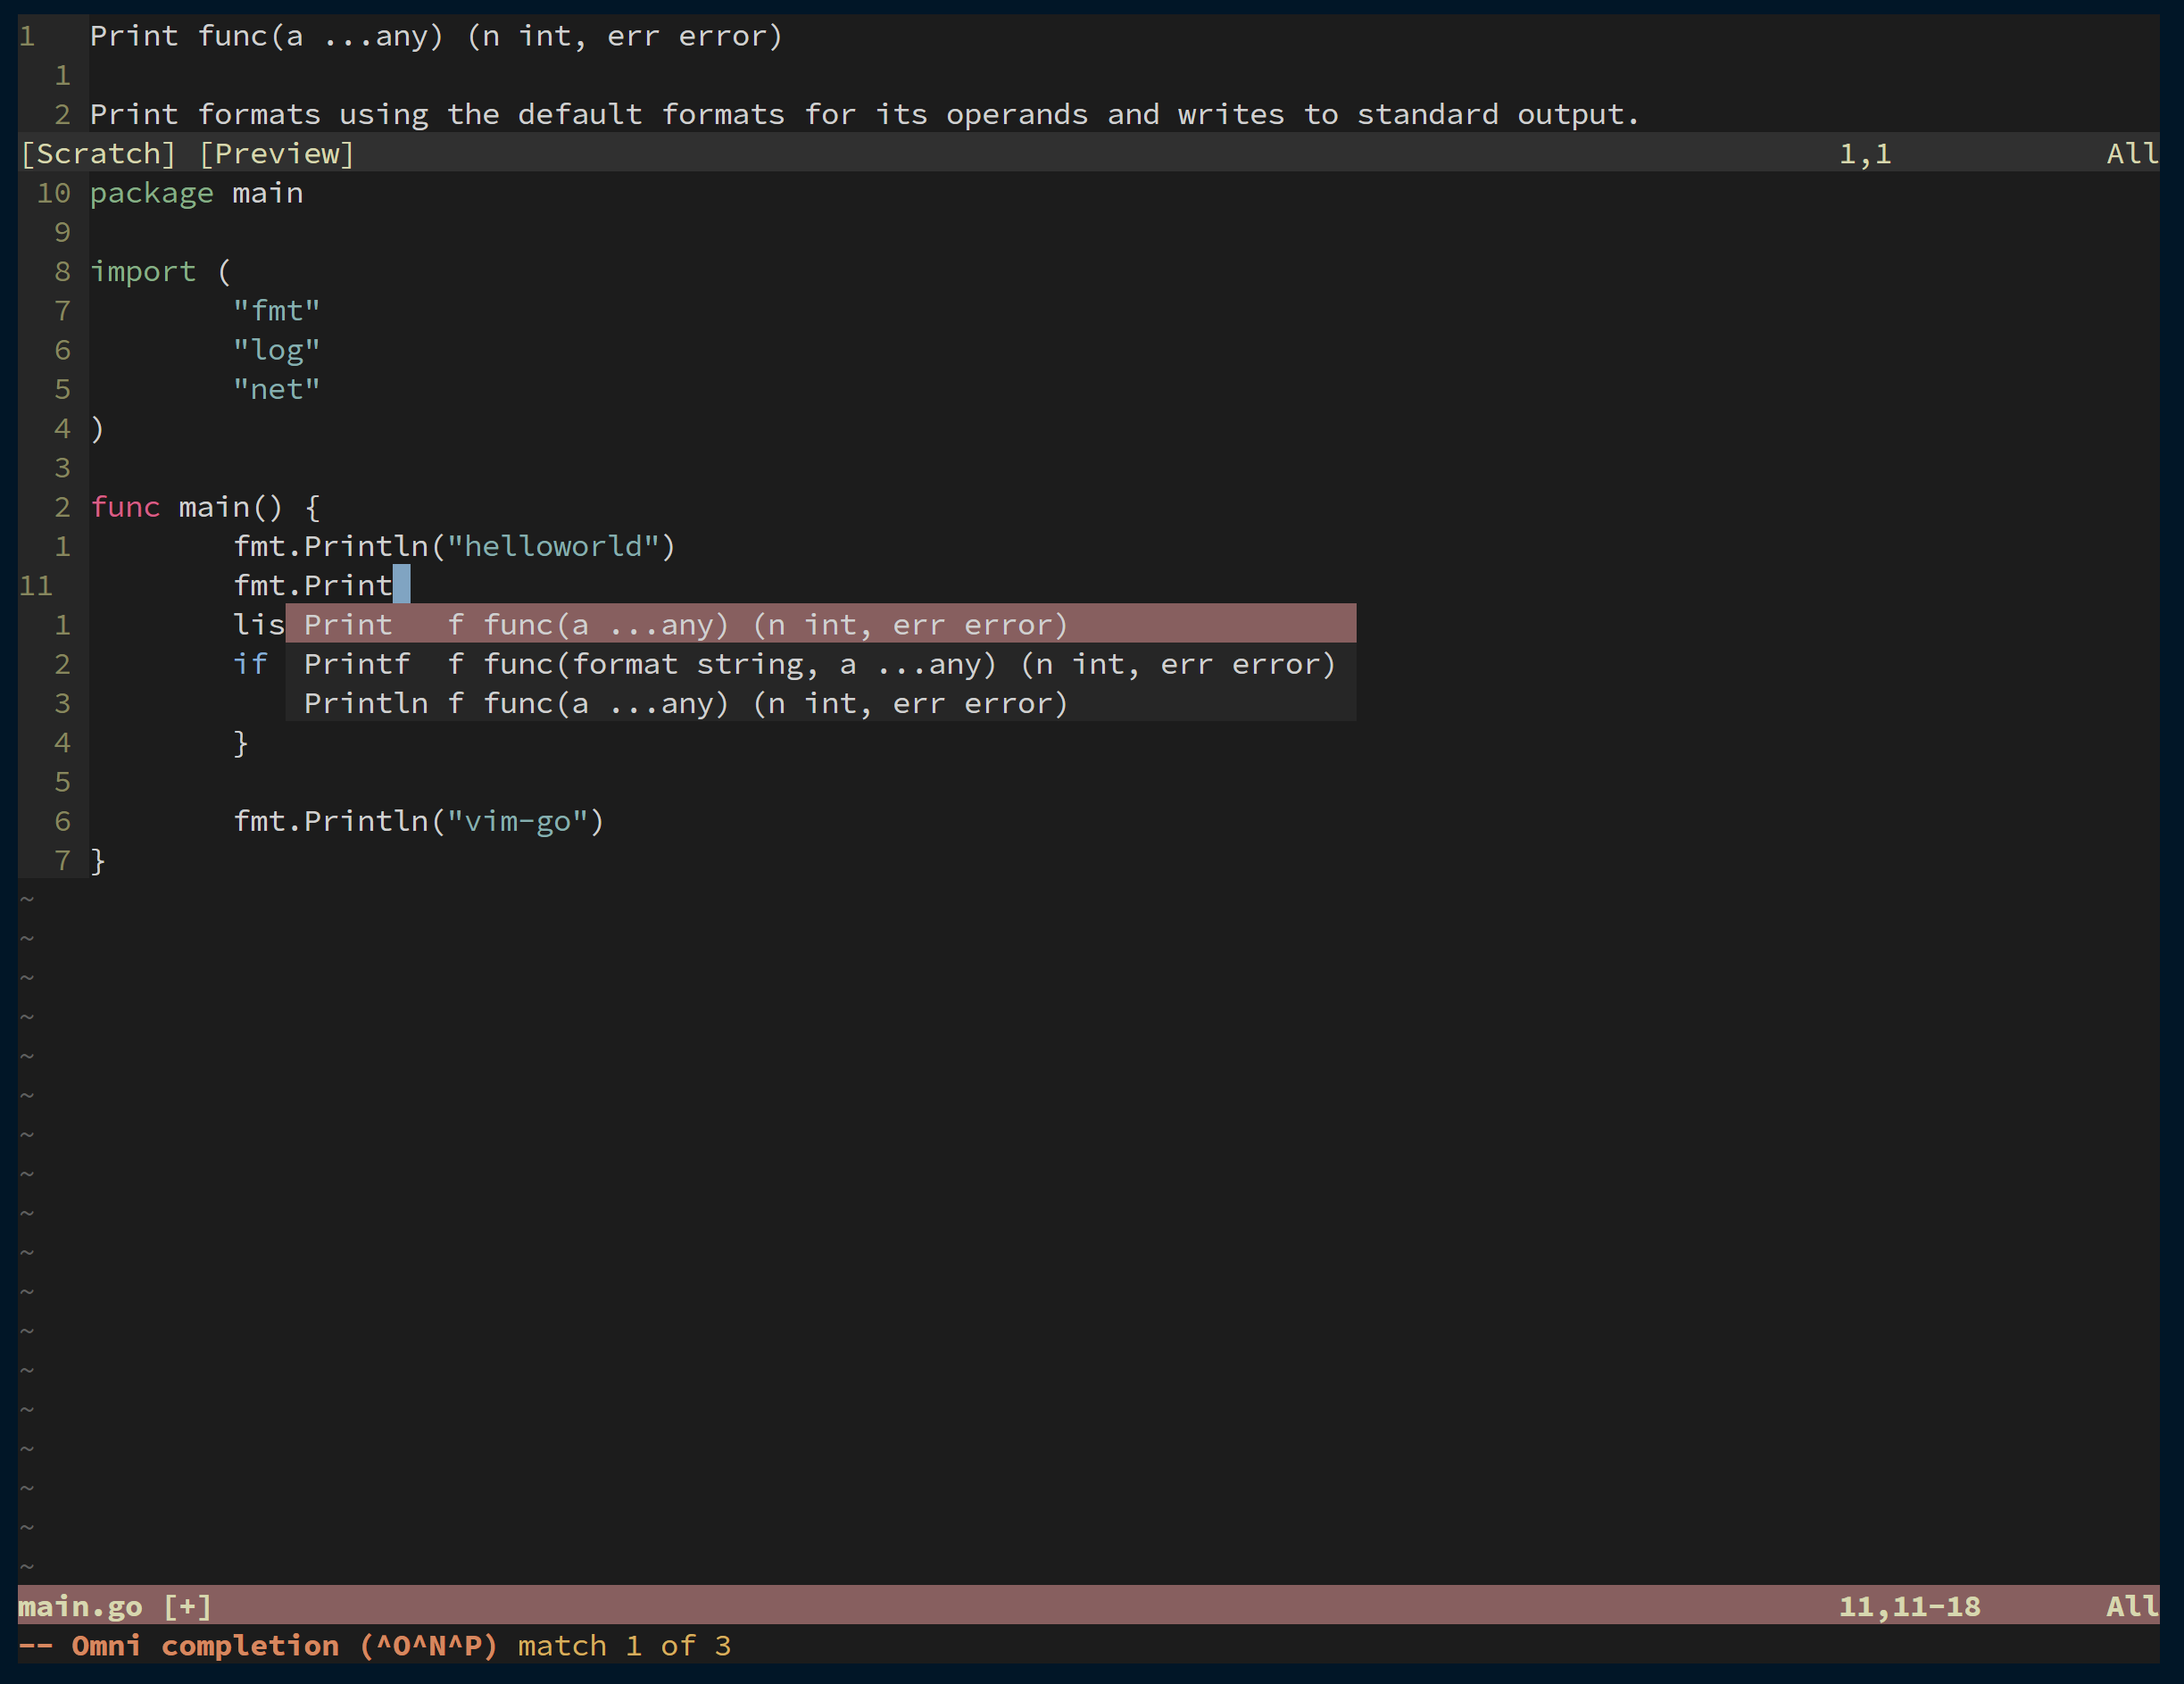The width and height of the screenshot is (2184, 1684).
Task: Click the "net" import string
Action: [x=276, y=390]
